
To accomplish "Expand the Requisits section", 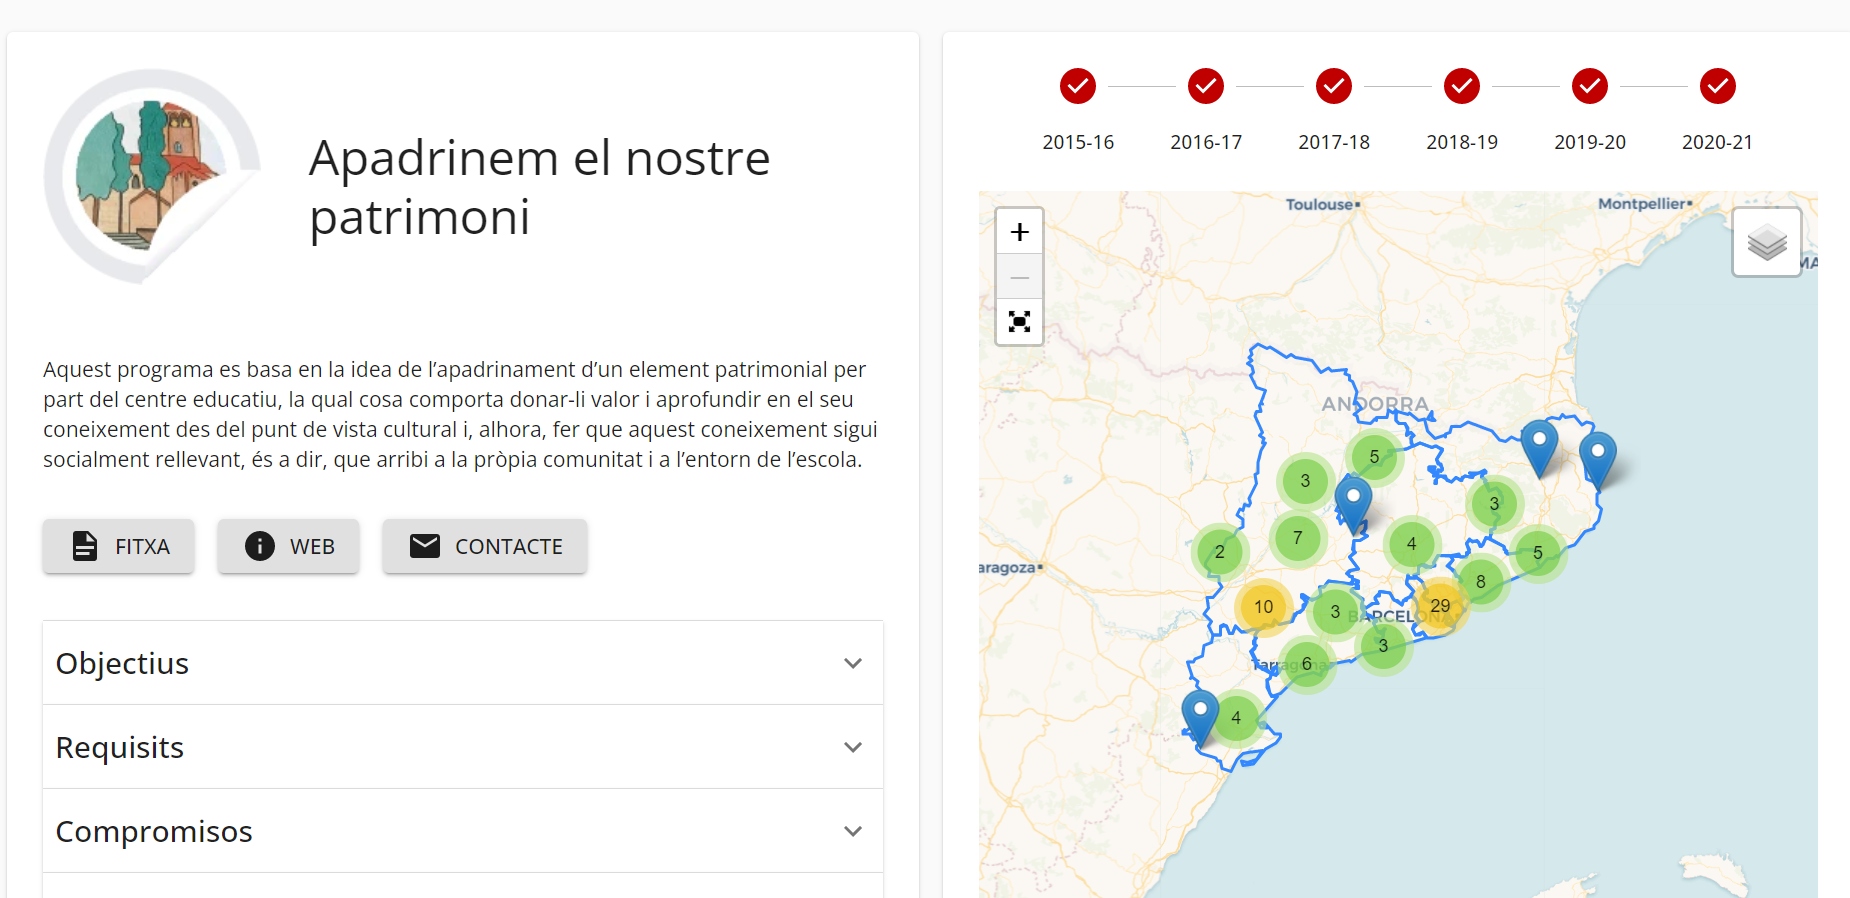I will 462,747.
